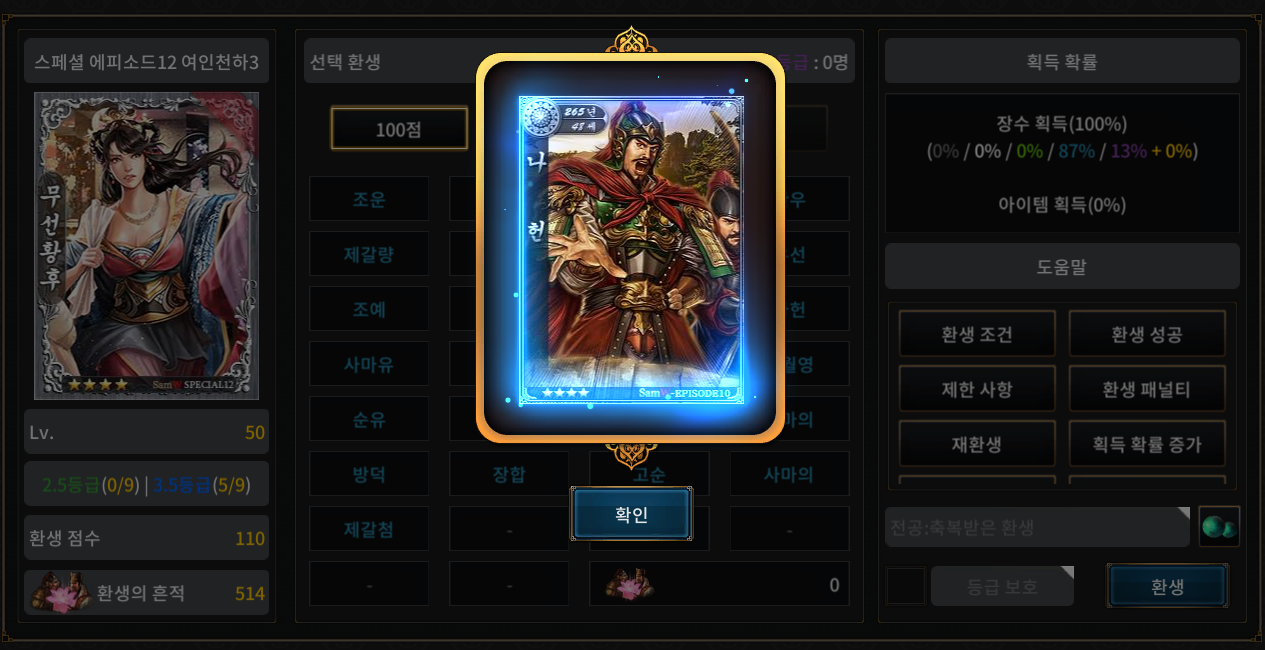Open the 재환생 help topic
1265x650 pixels.
(977, 444)
